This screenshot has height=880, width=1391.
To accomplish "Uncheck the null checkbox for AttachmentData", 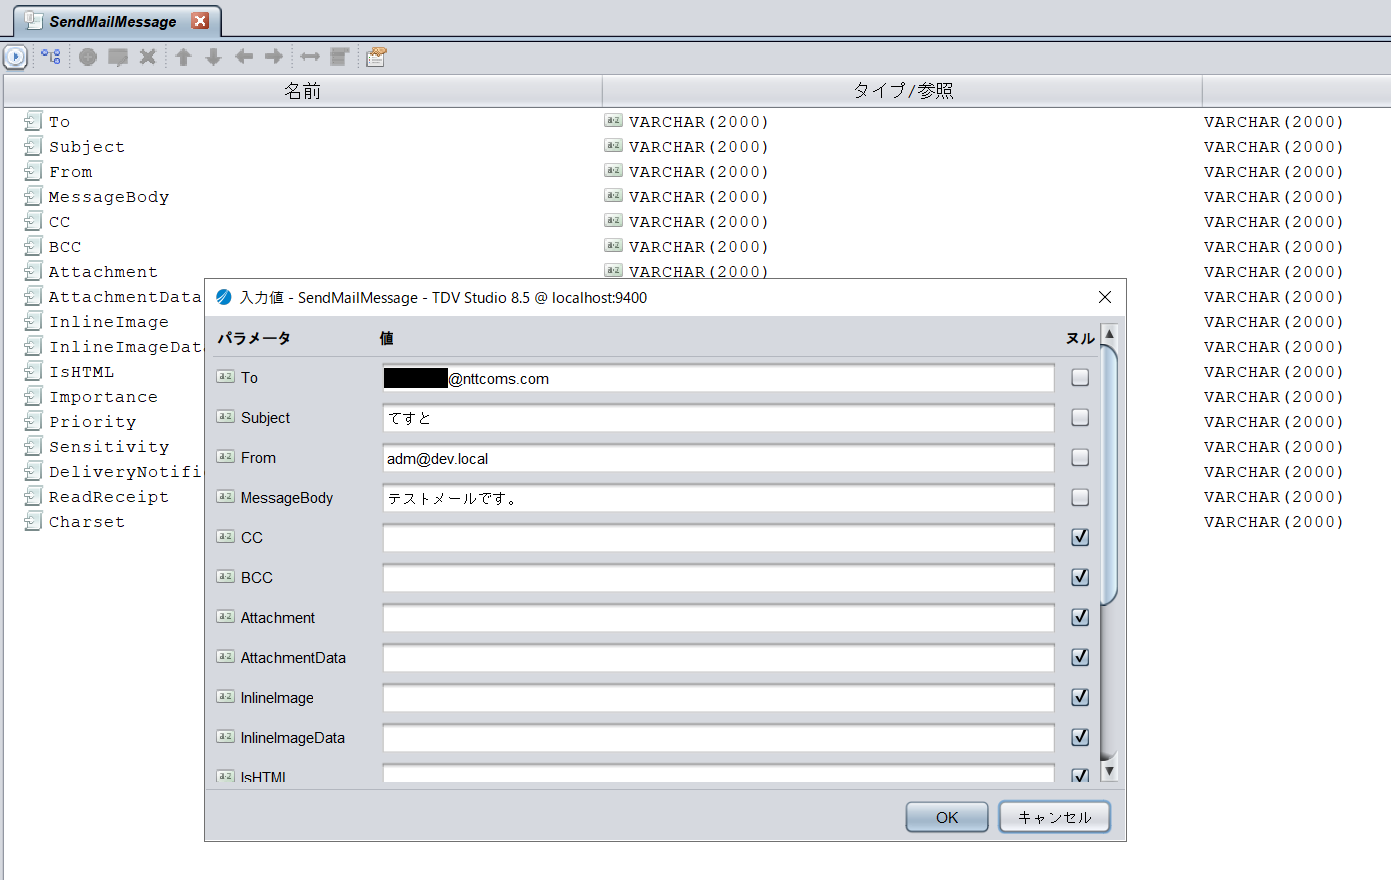I will pyautogui.click(x=1080, y=657).
